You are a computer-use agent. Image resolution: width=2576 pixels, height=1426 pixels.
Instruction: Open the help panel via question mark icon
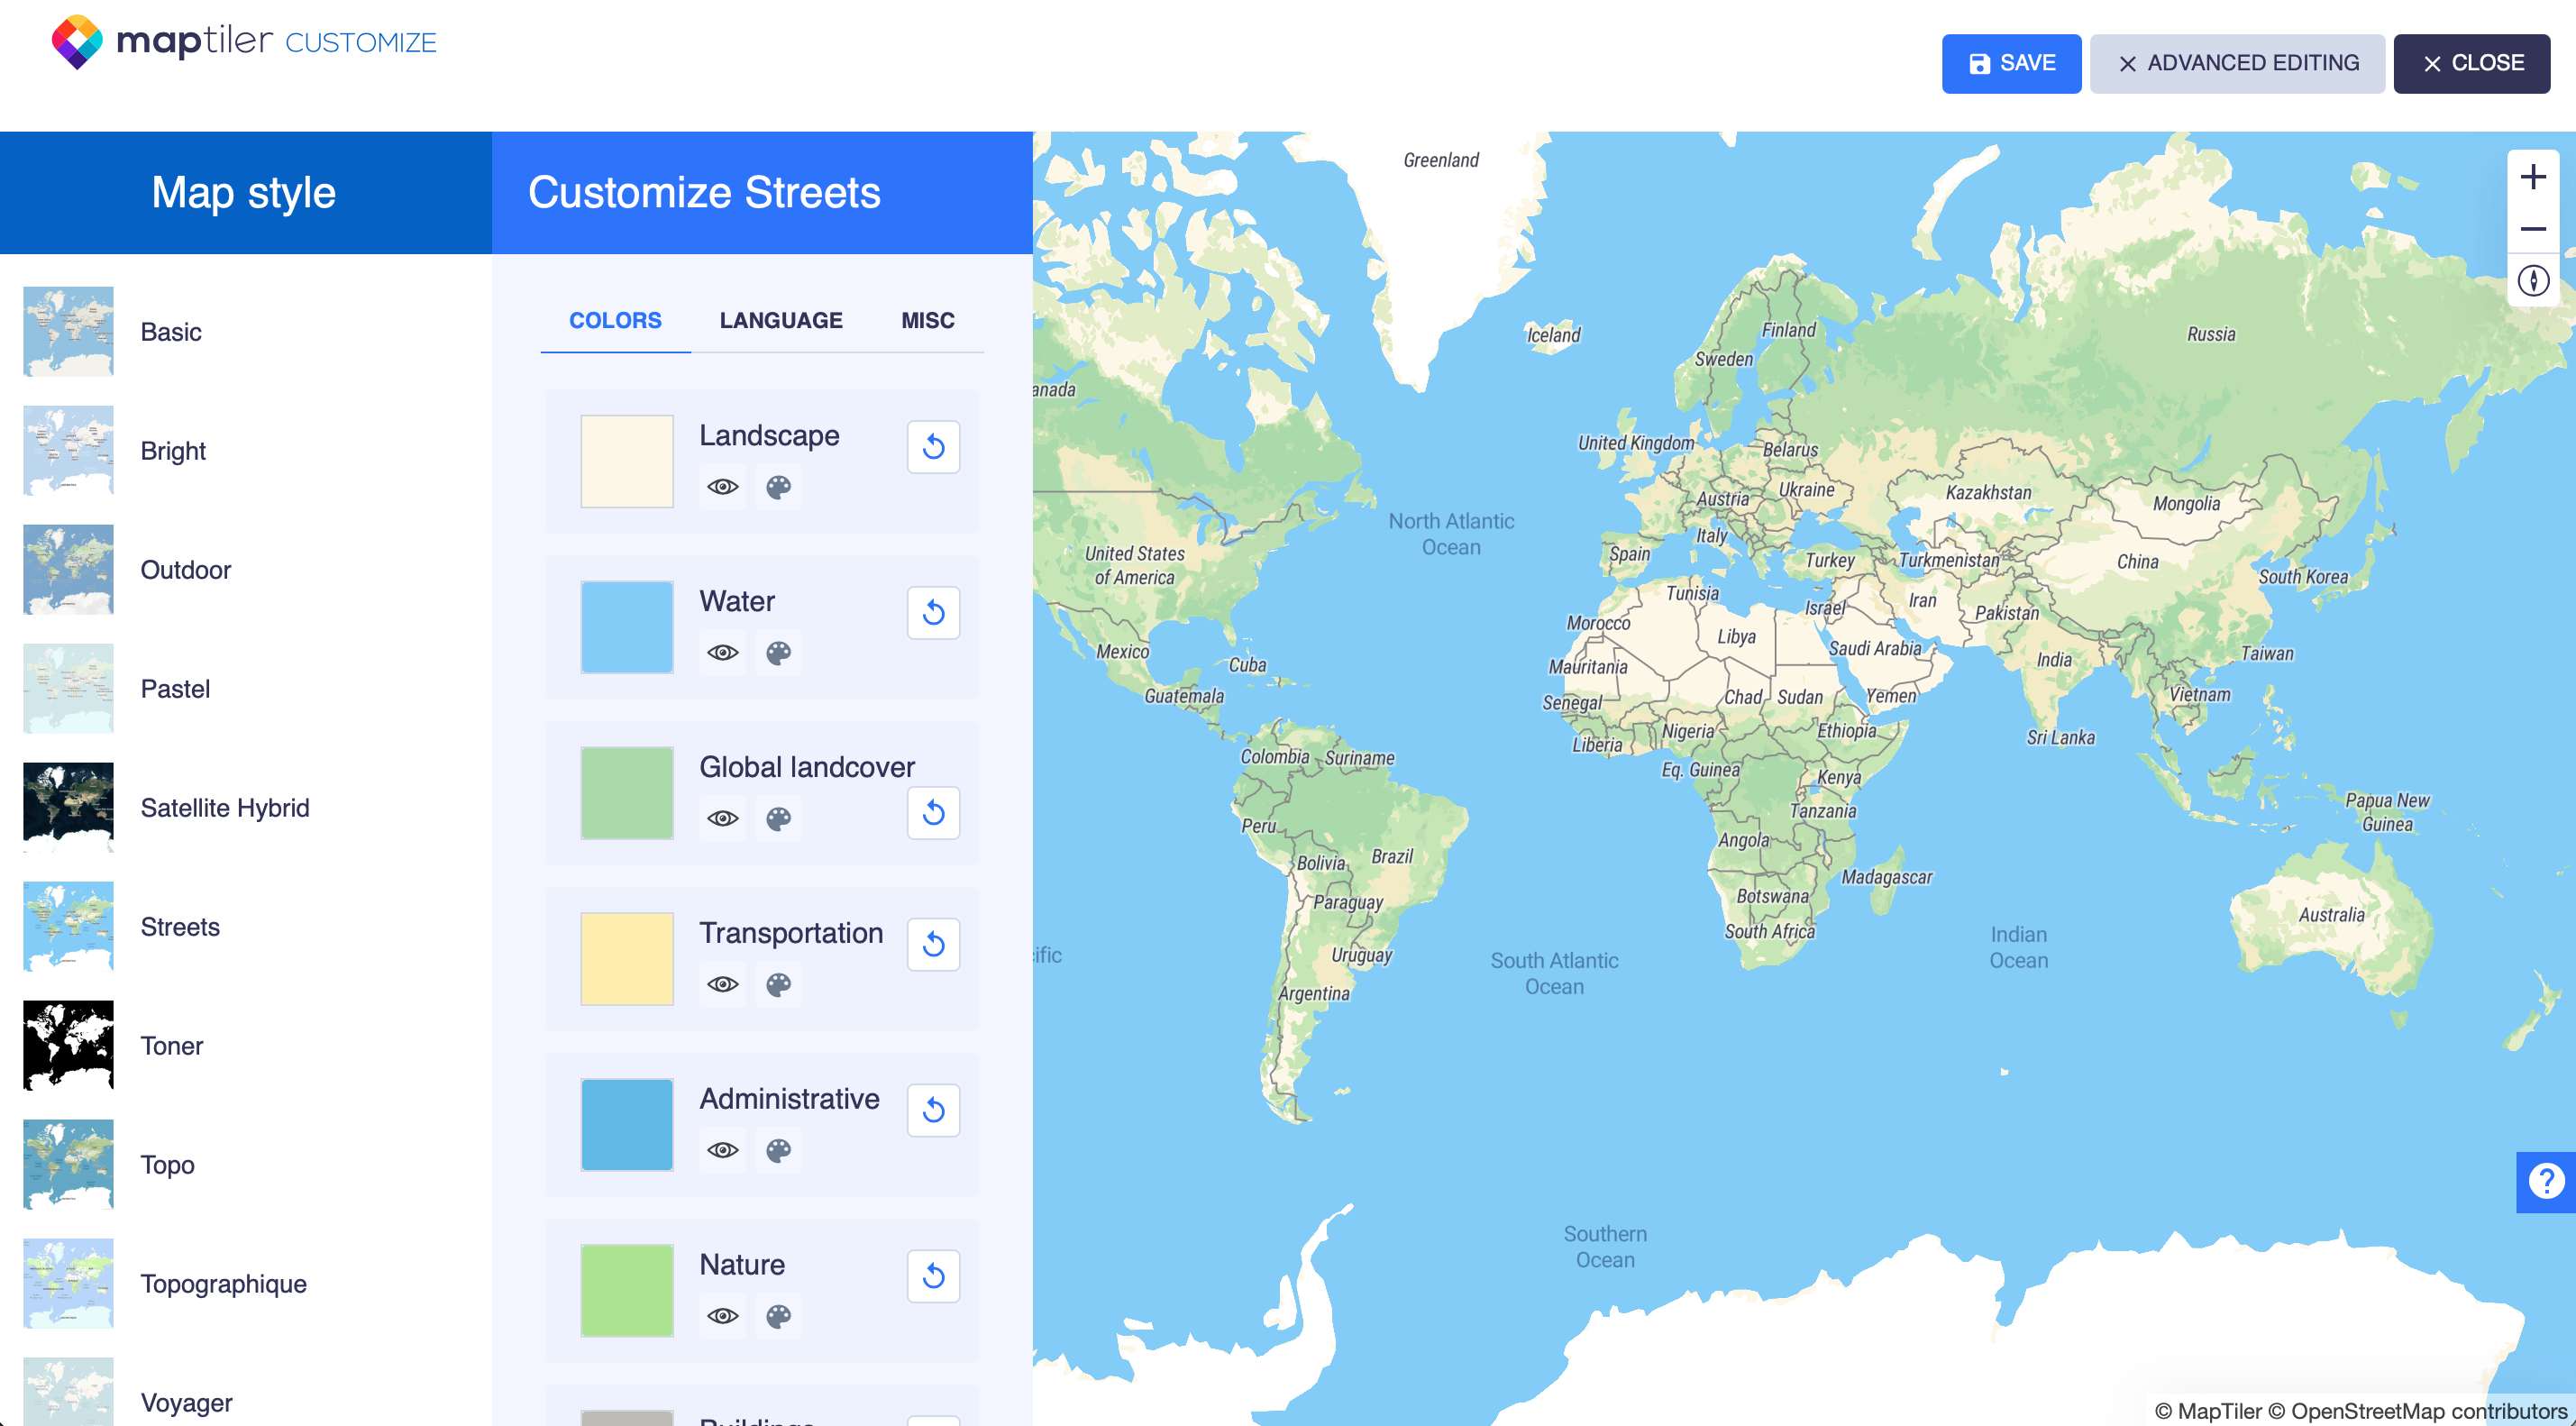click(2546, 1183)
